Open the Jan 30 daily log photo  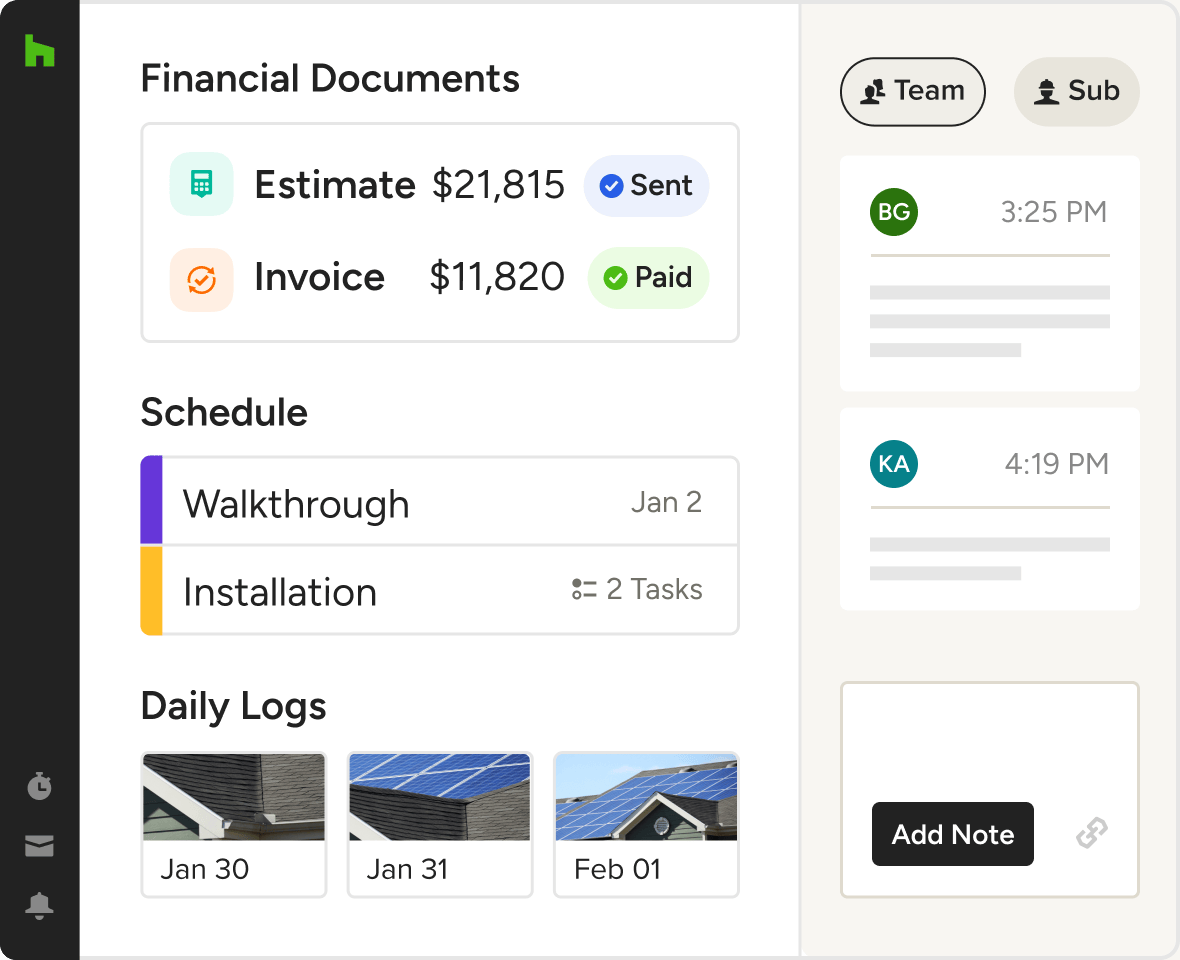click(234, 797)
